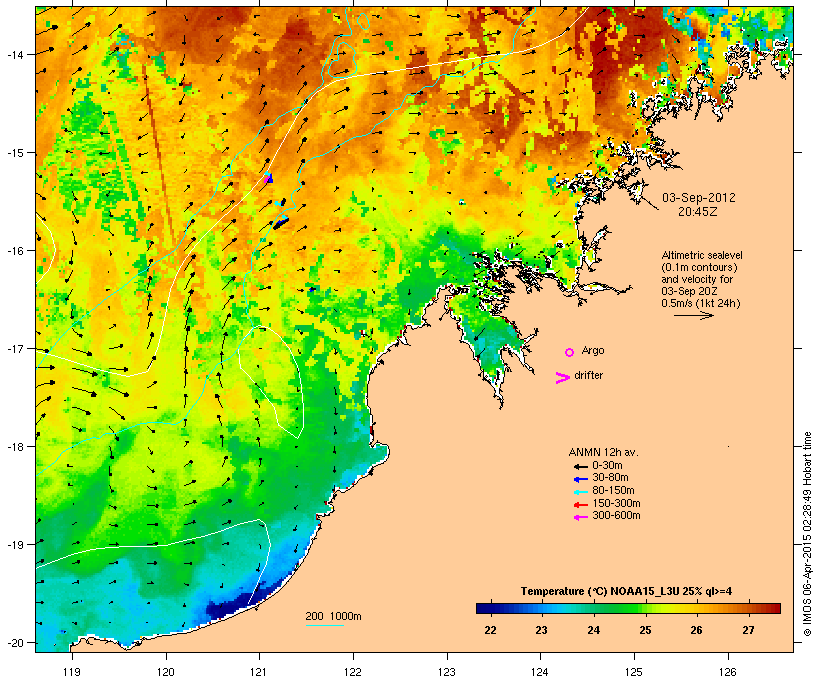Click the blue 30-80m legend arrow
820x680 pixels.
(580, 479)
